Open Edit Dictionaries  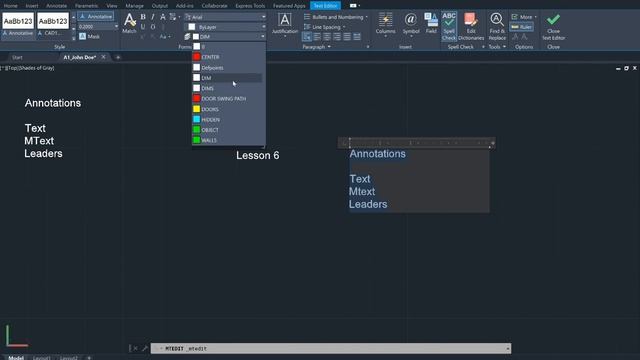coord(471,26)
